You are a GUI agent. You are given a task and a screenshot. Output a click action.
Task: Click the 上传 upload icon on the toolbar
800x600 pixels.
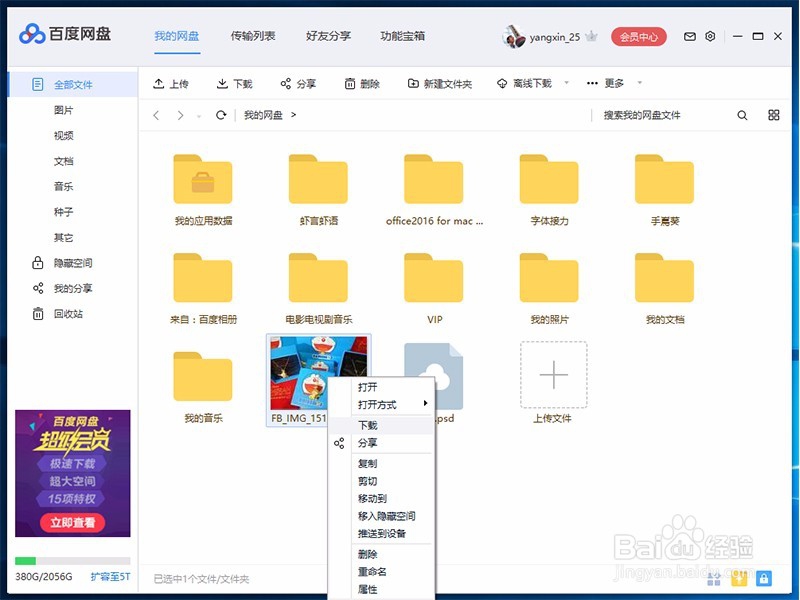pyautogui.click(x=156, y=83)
